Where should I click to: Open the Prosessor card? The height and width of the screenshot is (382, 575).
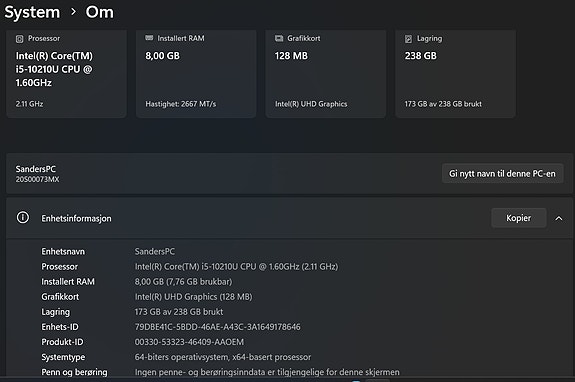click(x=66, y=74)
